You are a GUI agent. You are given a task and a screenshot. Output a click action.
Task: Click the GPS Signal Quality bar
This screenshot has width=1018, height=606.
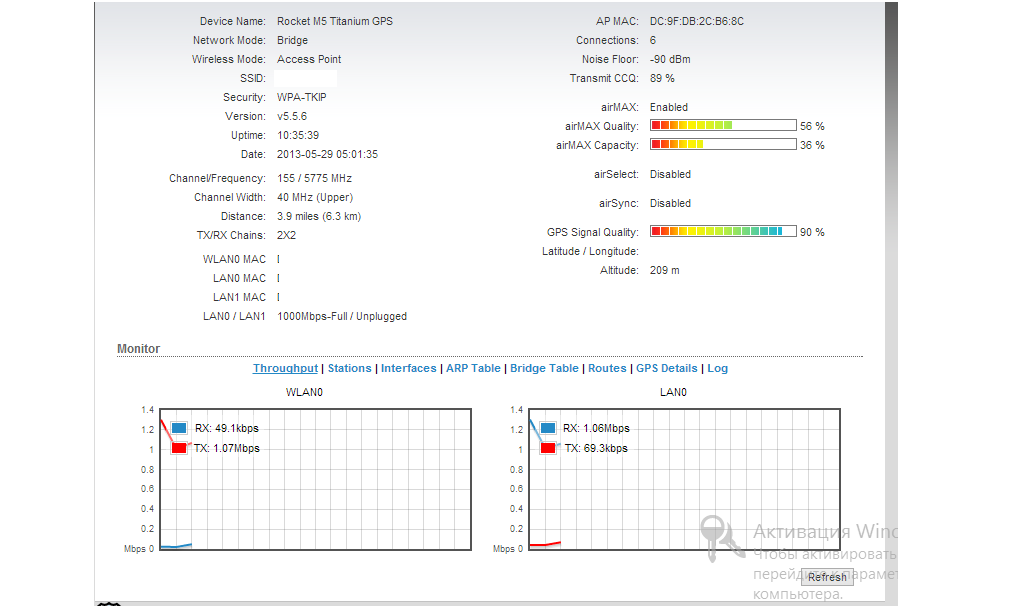723,232
